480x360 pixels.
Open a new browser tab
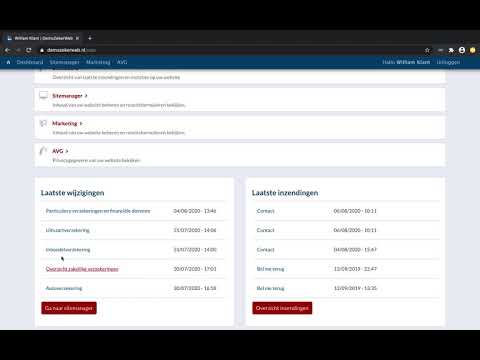point(90,38)
